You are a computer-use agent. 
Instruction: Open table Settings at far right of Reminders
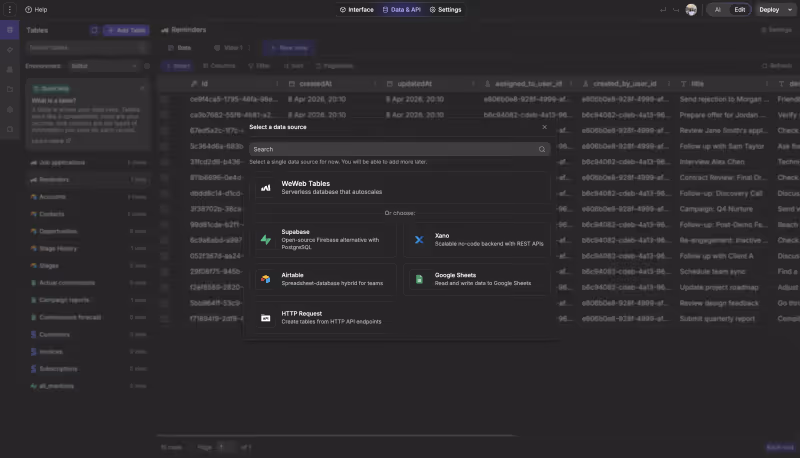(x=776, y=30)
